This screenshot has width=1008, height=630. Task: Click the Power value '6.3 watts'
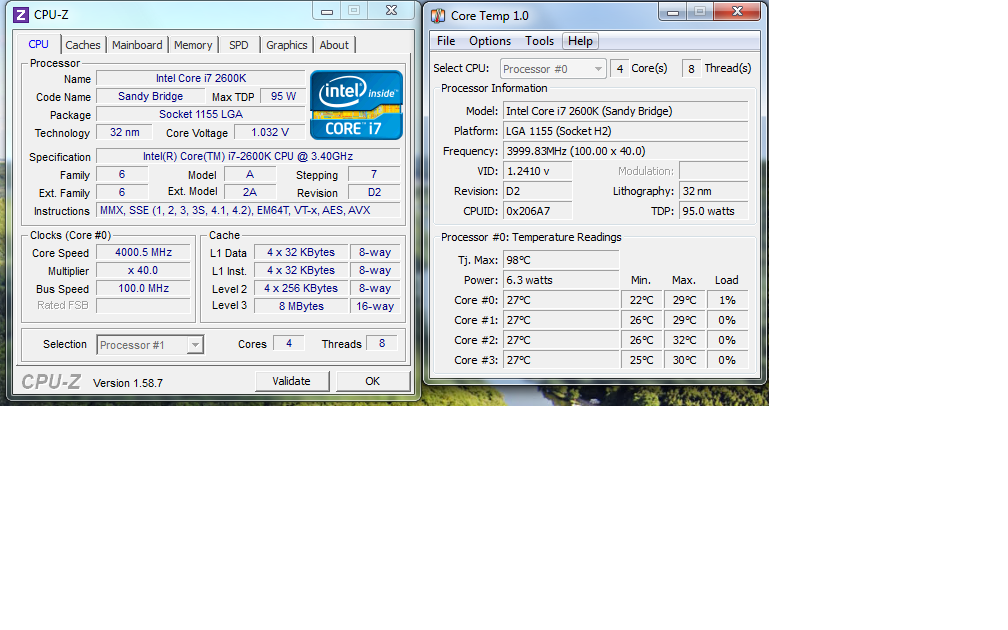(x=561, y=280)
